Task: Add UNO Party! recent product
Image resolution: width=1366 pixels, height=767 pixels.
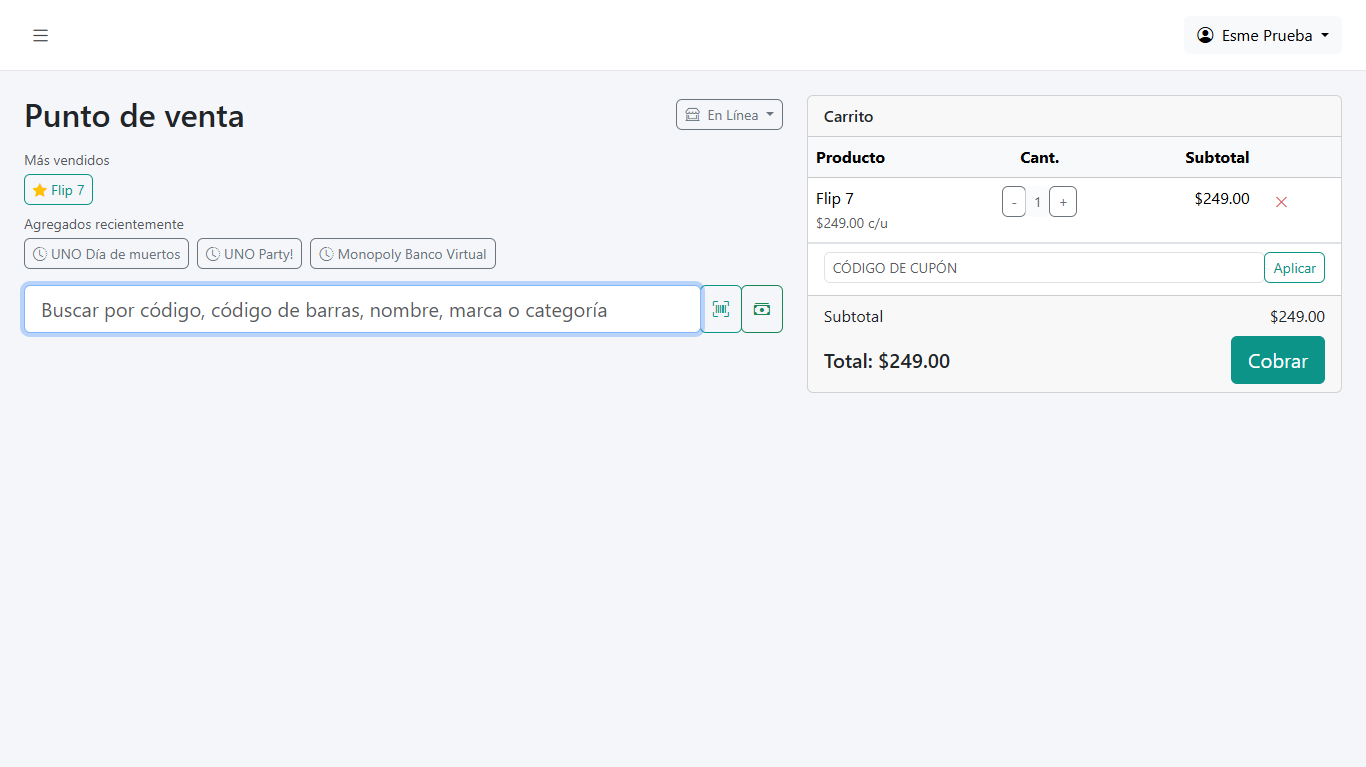Action: 249,254
